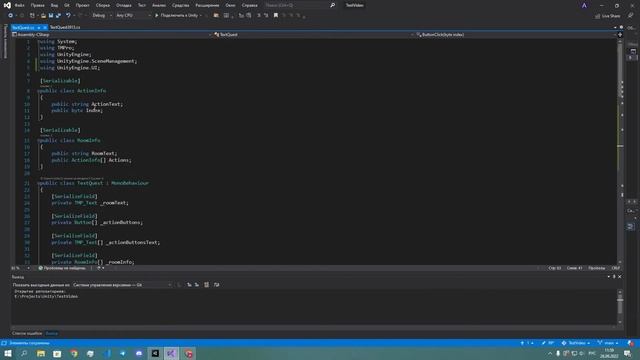Click the New Project toolbar icon

(x=32, y=16)
